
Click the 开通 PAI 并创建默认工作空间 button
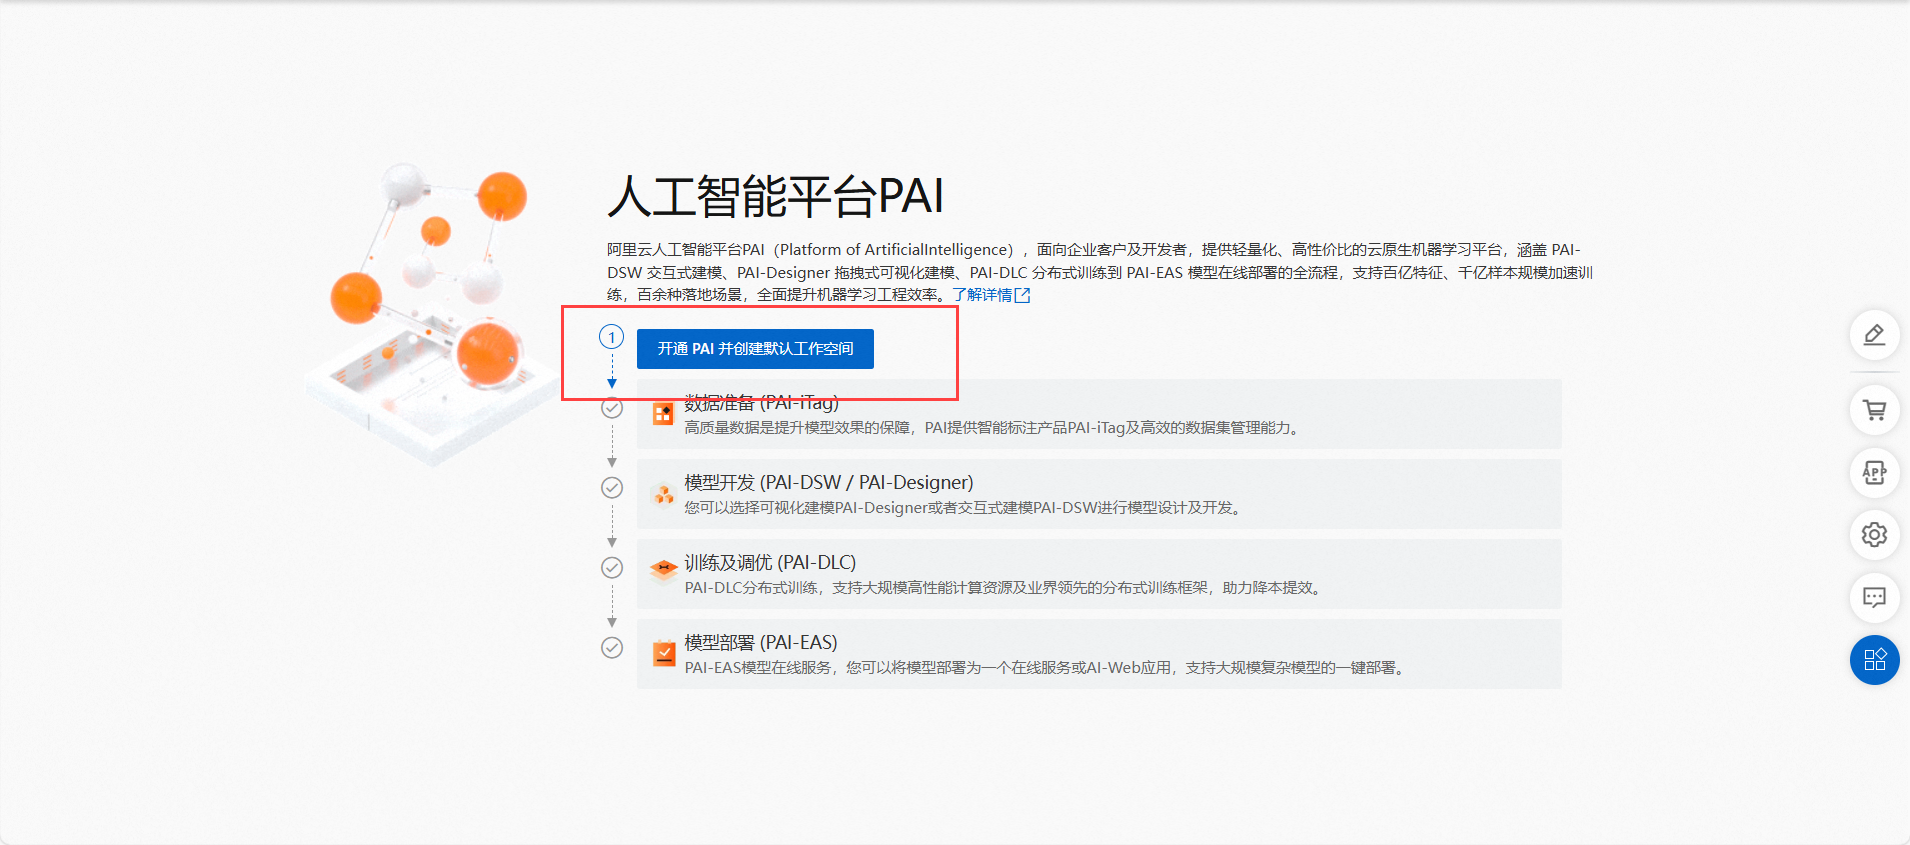[755, 349]
